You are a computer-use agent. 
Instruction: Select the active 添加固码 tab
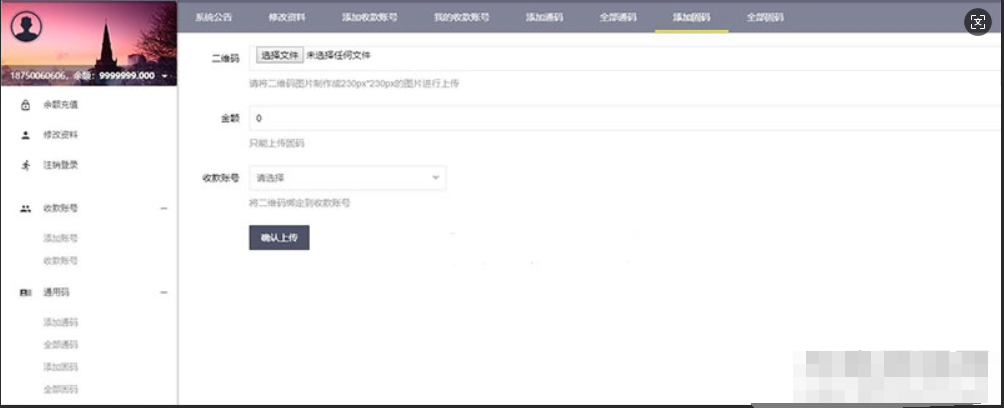[692, 17]
